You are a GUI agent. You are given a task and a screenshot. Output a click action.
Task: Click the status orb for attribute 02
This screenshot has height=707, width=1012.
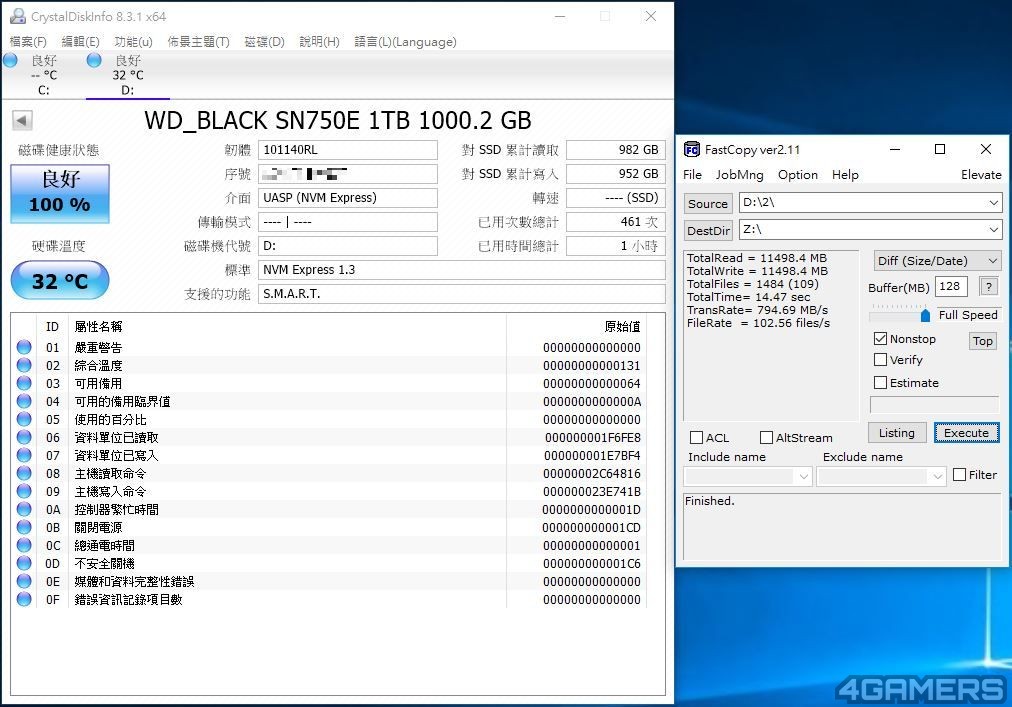(x=24, y=365)
